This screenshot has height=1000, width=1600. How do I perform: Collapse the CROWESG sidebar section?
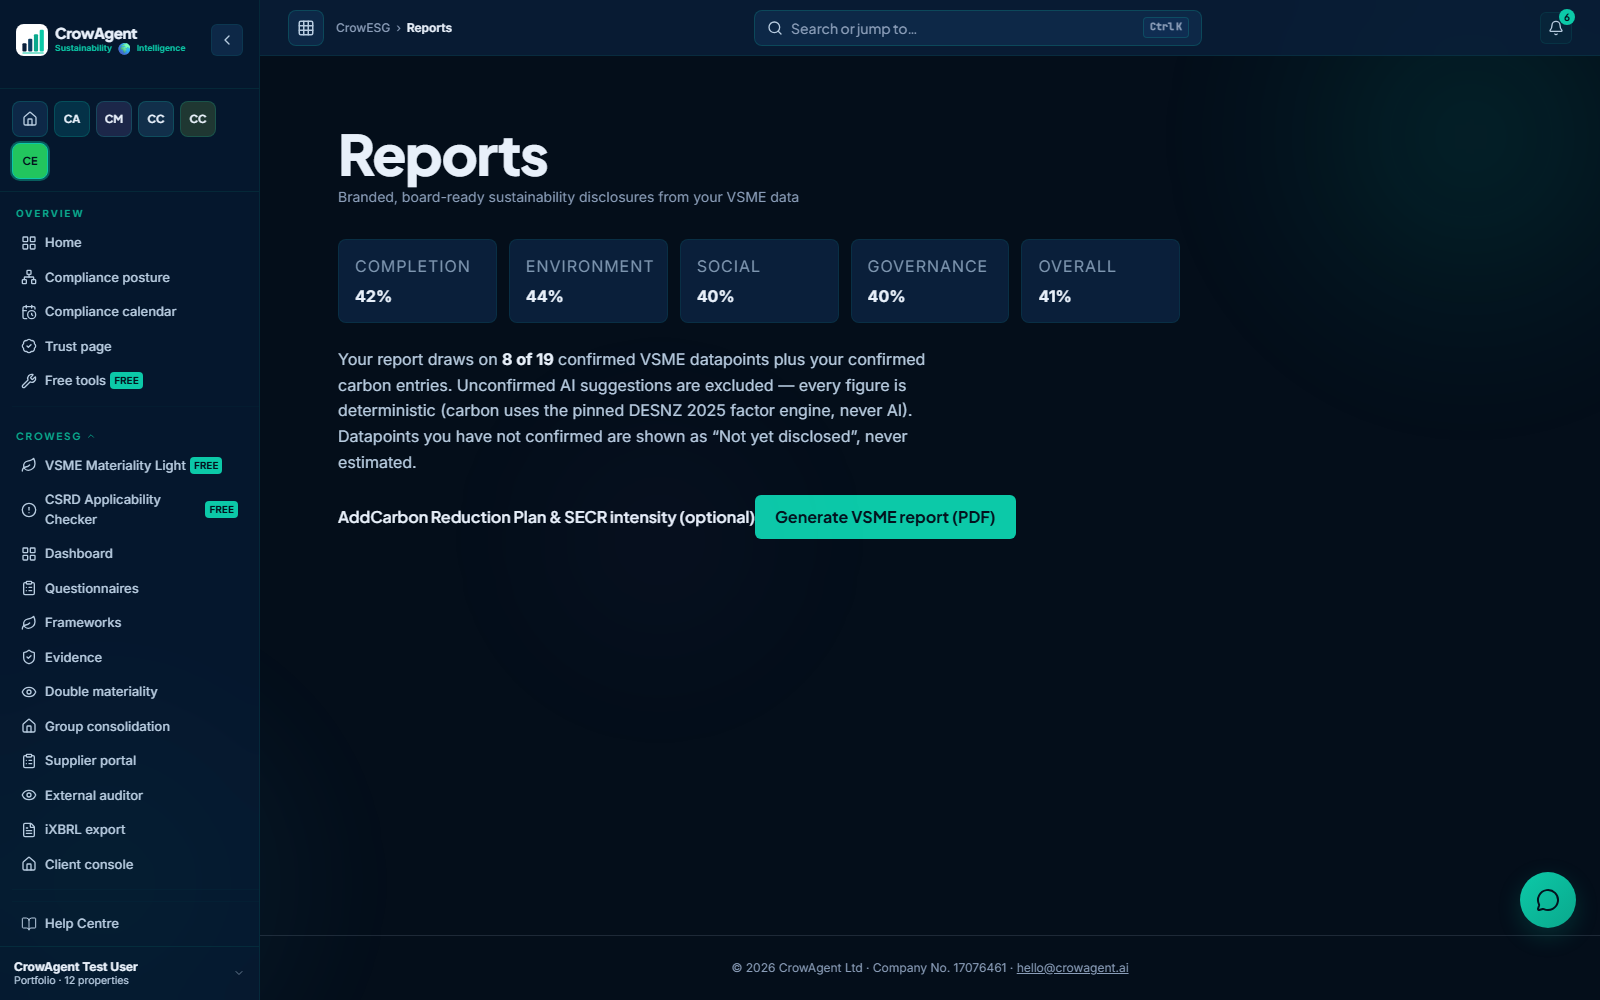coord(55,436)
